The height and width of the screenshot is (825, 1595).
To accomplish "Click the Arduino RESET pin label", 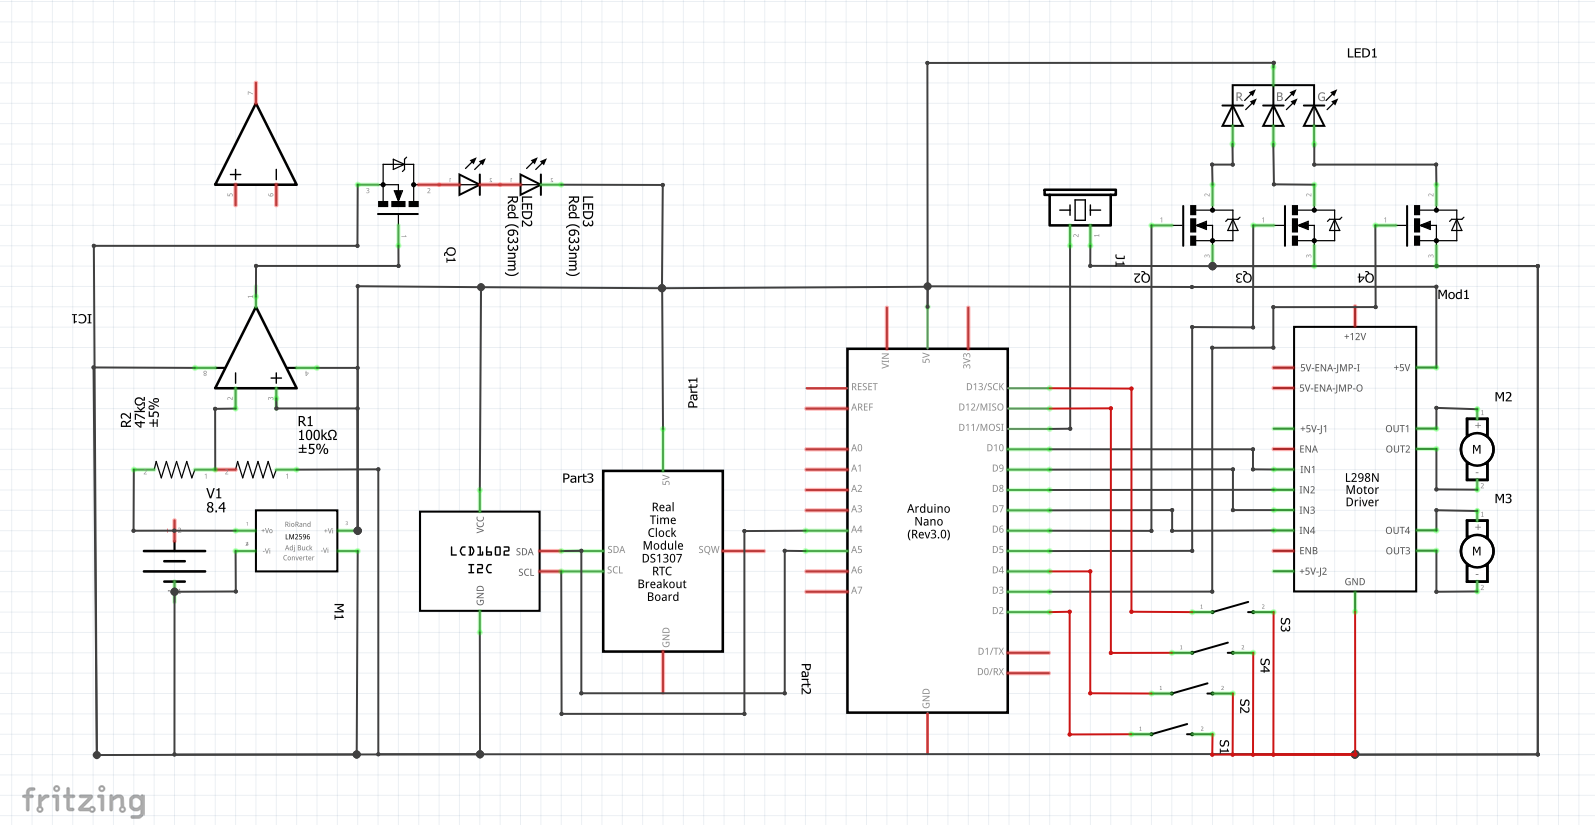I will pos(864,387).
